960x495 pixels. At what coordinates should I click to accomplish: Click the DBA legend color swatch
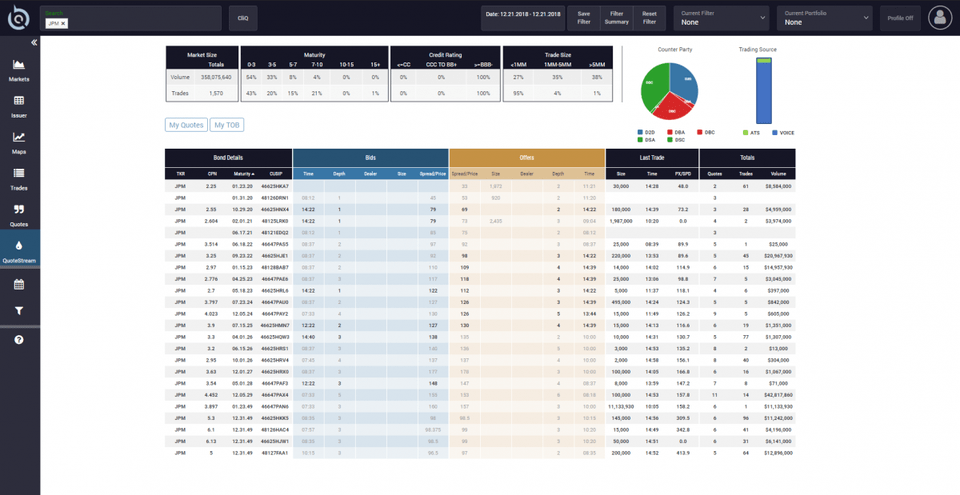(670, 132)
